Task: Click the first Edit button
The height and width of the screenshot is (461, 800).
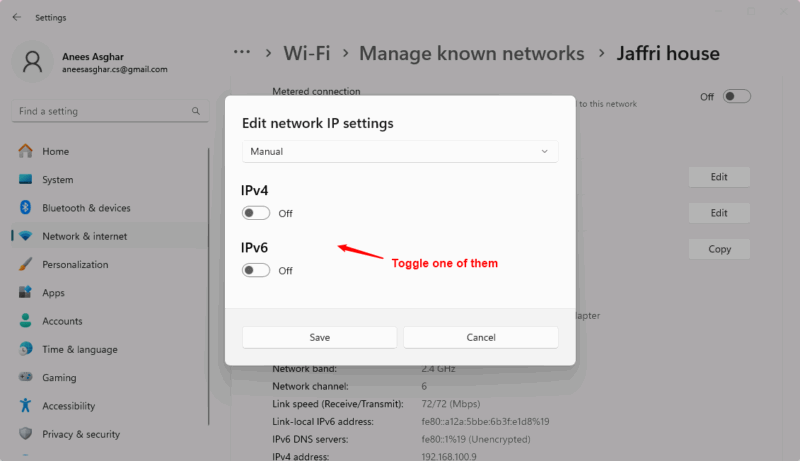Action: [x=719, y=176]
